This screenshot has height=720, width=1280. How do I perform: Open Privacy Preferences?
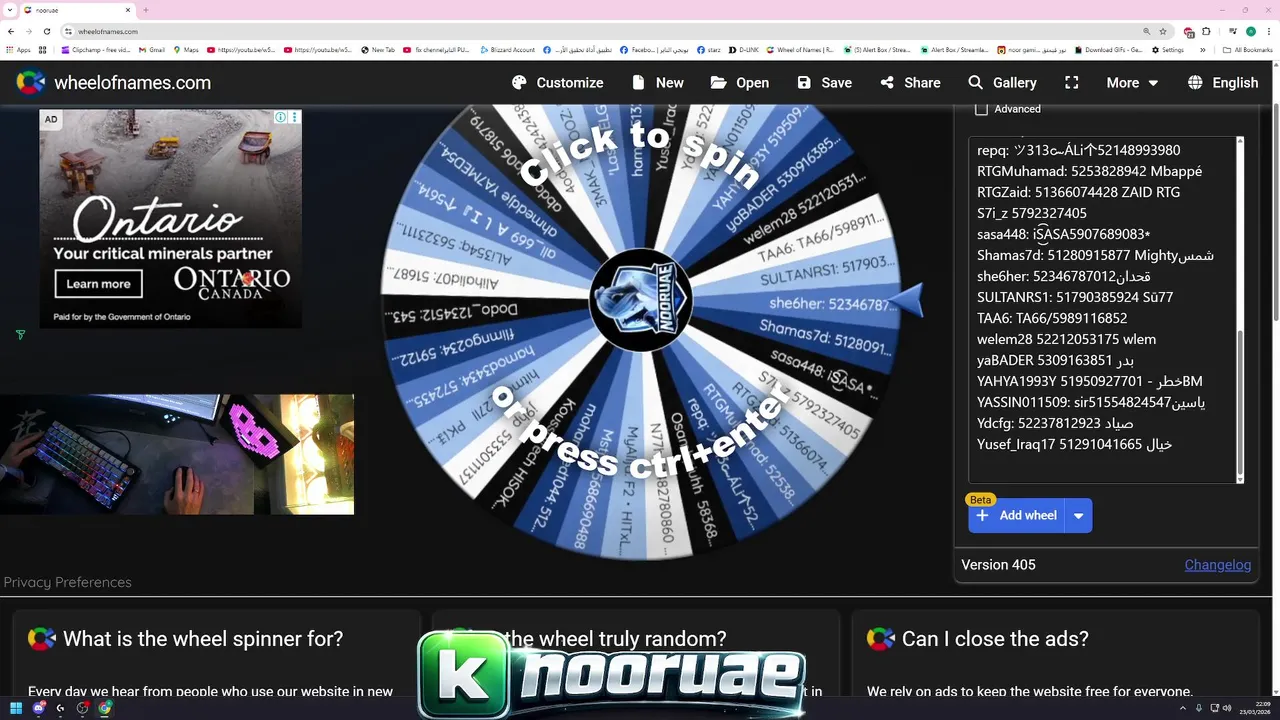pos(67,582)
